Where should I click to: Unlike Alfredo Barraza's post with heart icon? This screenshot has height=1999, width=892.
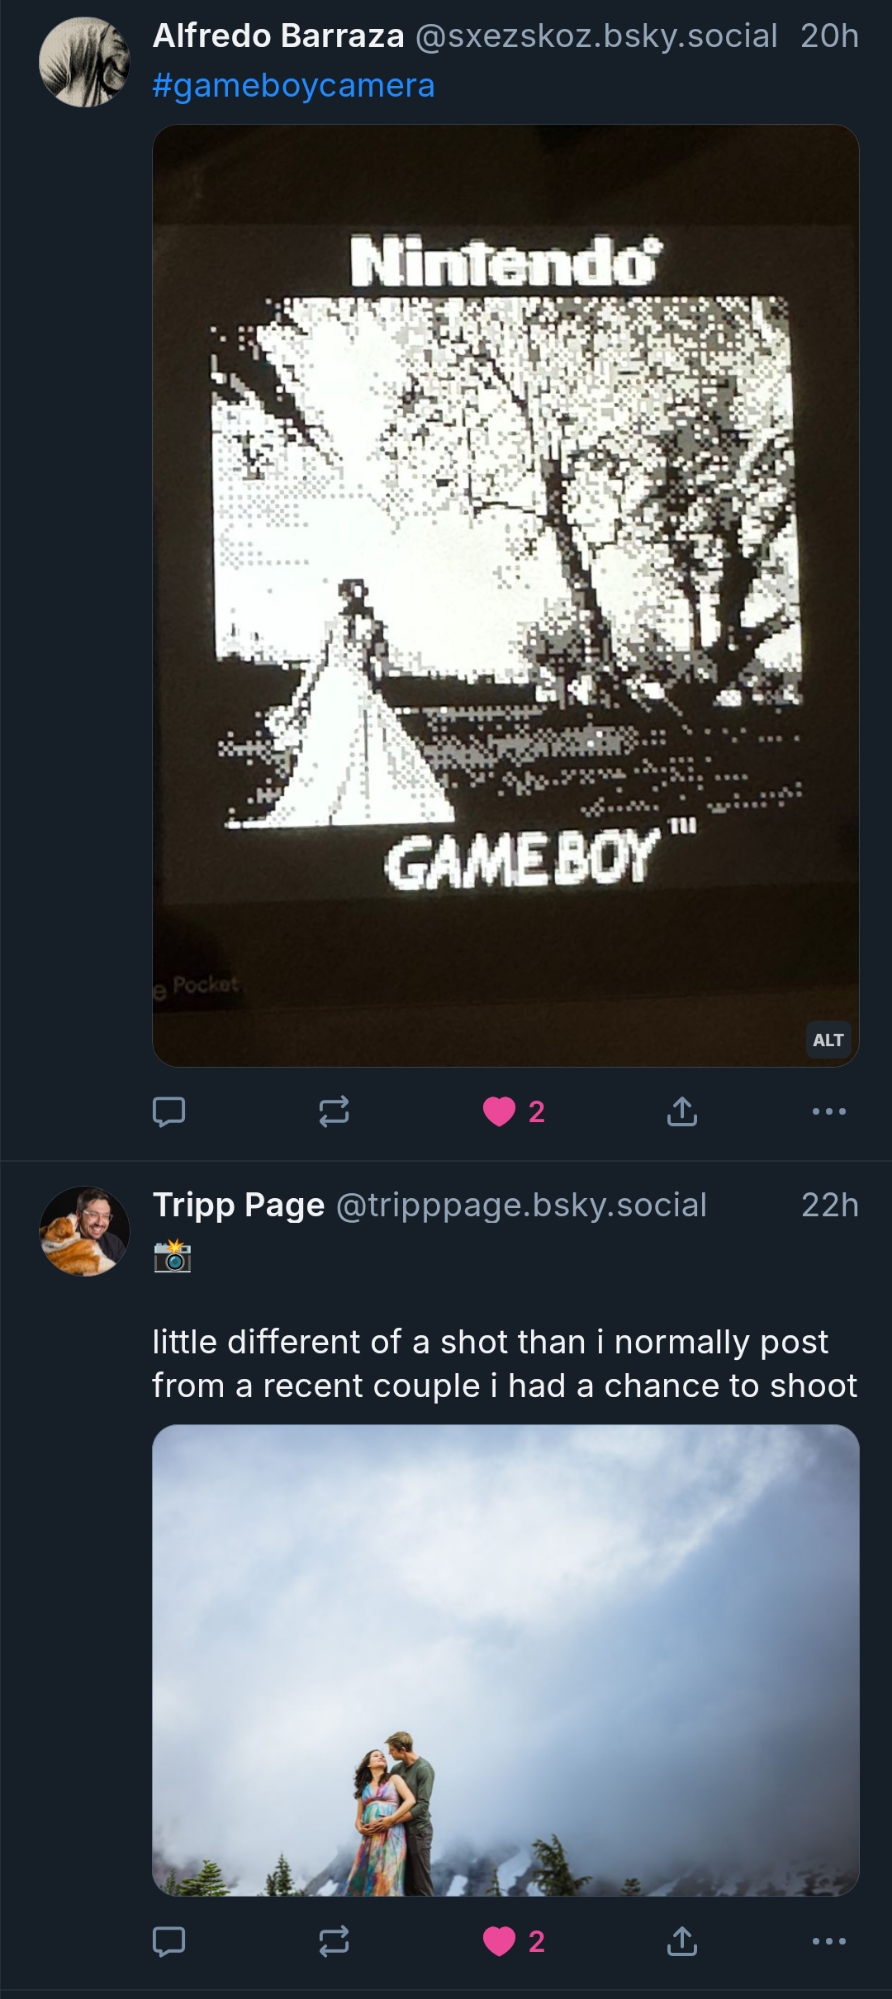(499, 1111)
